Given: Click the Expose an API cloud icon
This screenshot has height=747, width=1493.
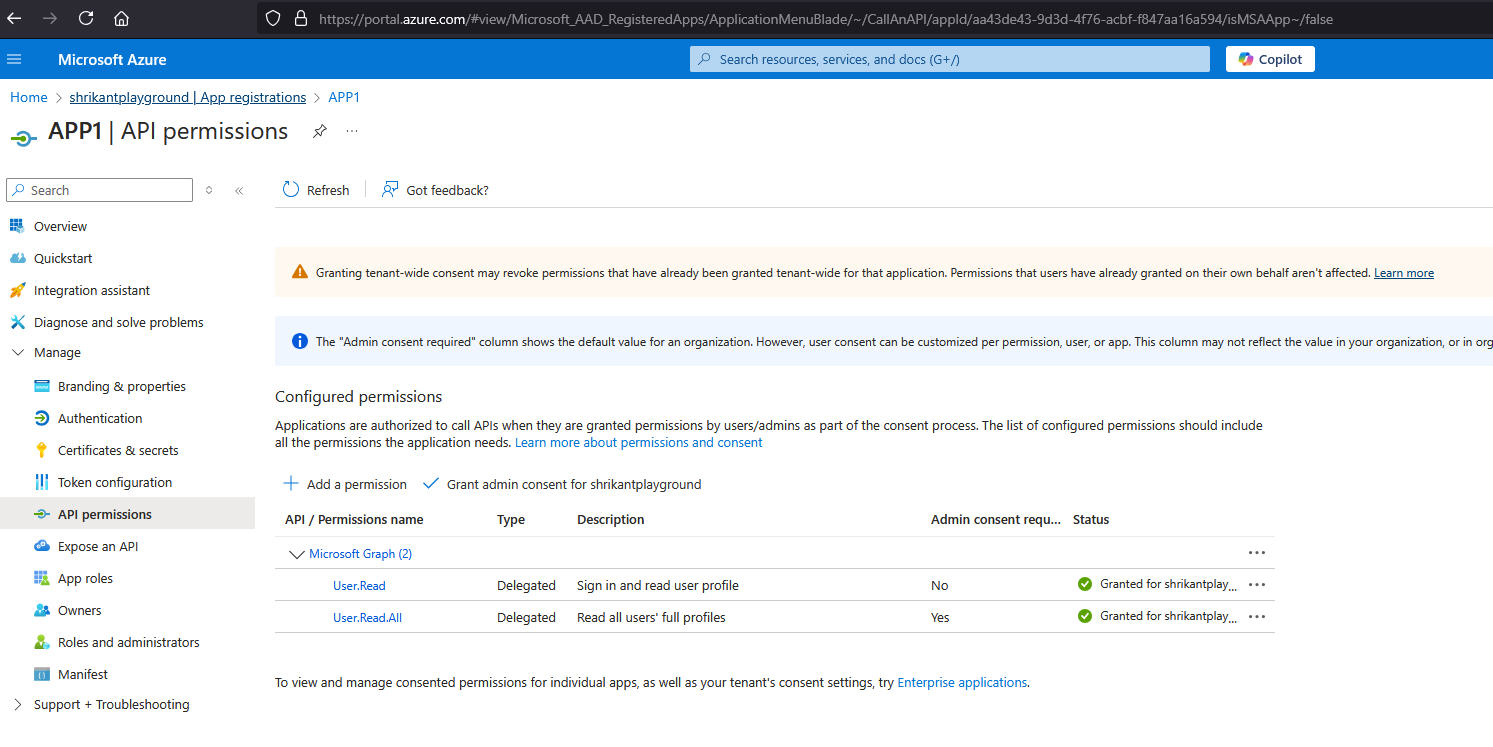Looking at the screenshot, I should (x=41, y=546).
